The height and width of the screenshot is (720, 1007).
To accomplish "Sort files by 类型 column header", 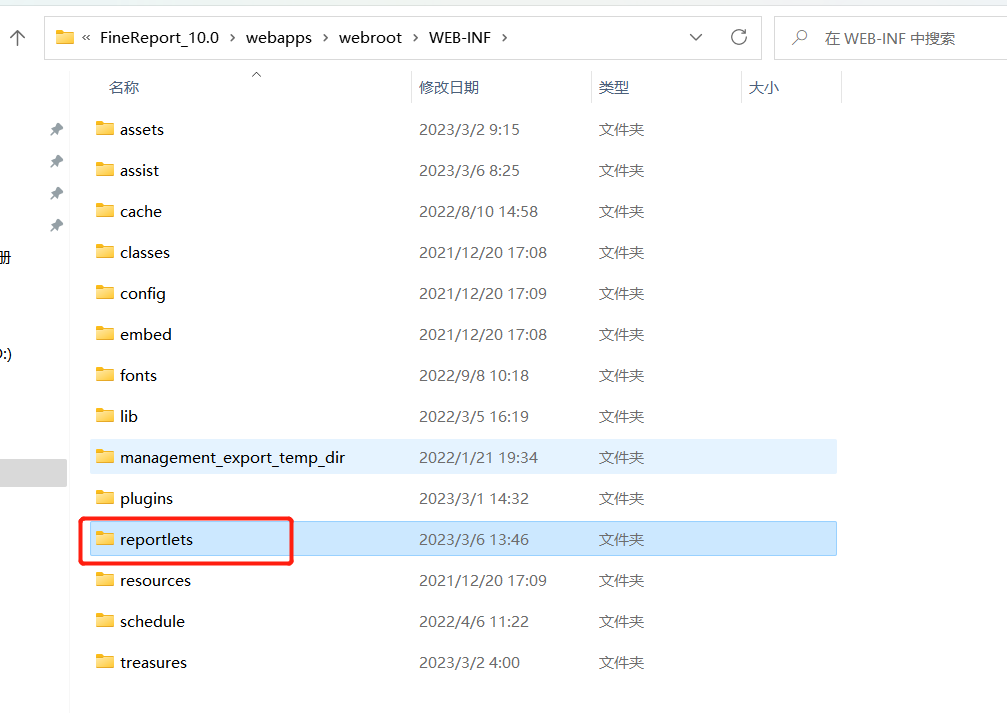I will click(614, 87).
